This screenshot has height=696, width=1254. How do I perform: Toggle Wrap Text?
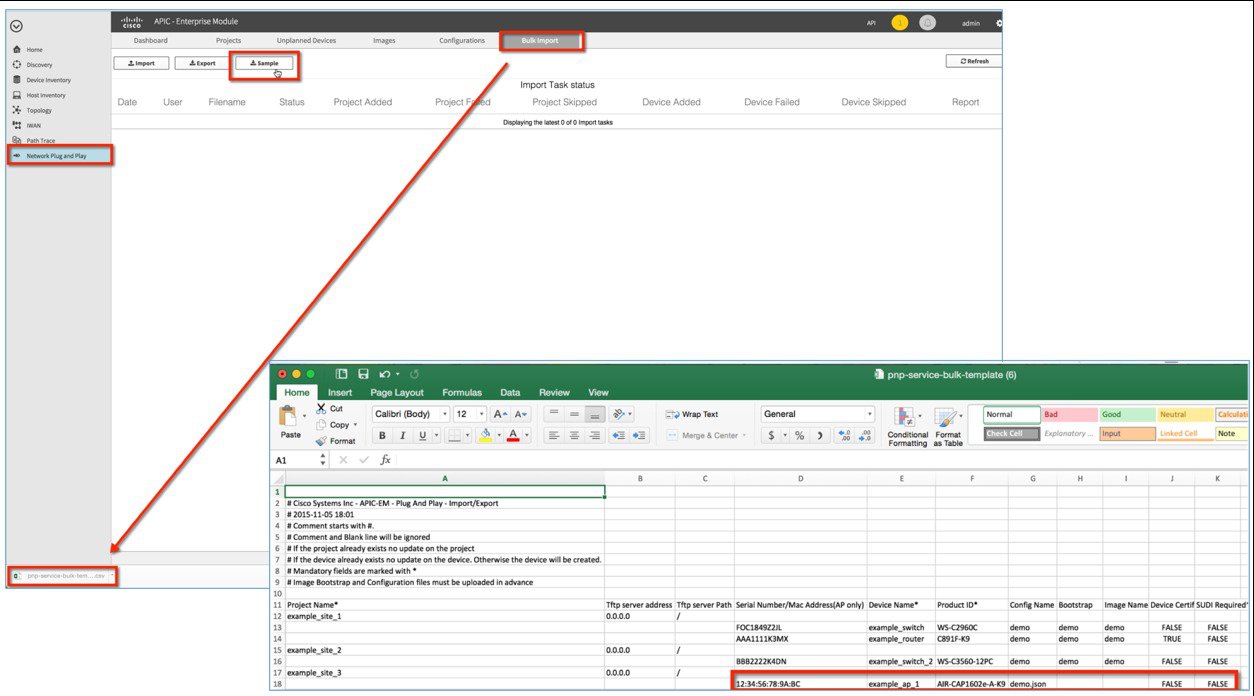click(691, 414)
